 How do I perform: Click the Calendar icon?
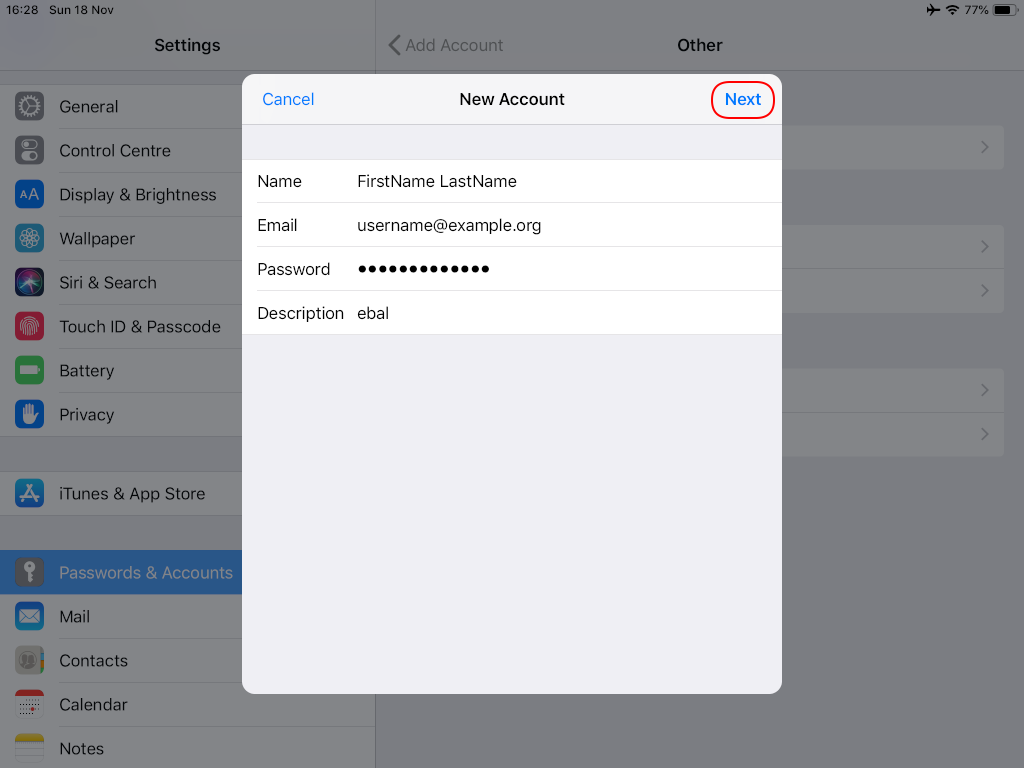coord(29,704)
